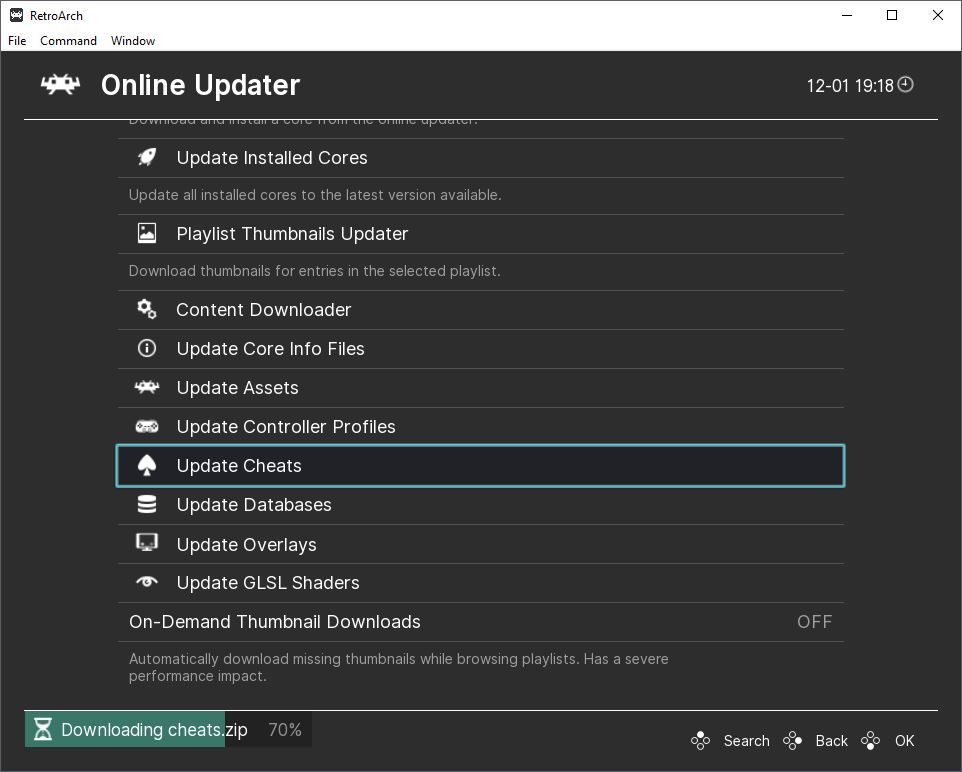Click the eye icon for Update GLSL Shaders
This screenshot has height=772, width=962.
(147, 582)
